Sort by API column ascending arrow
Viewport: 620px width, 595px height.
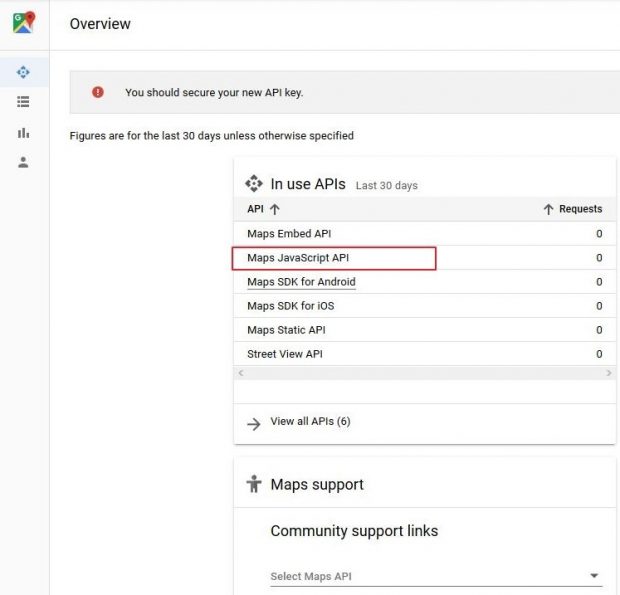[275, 209]
